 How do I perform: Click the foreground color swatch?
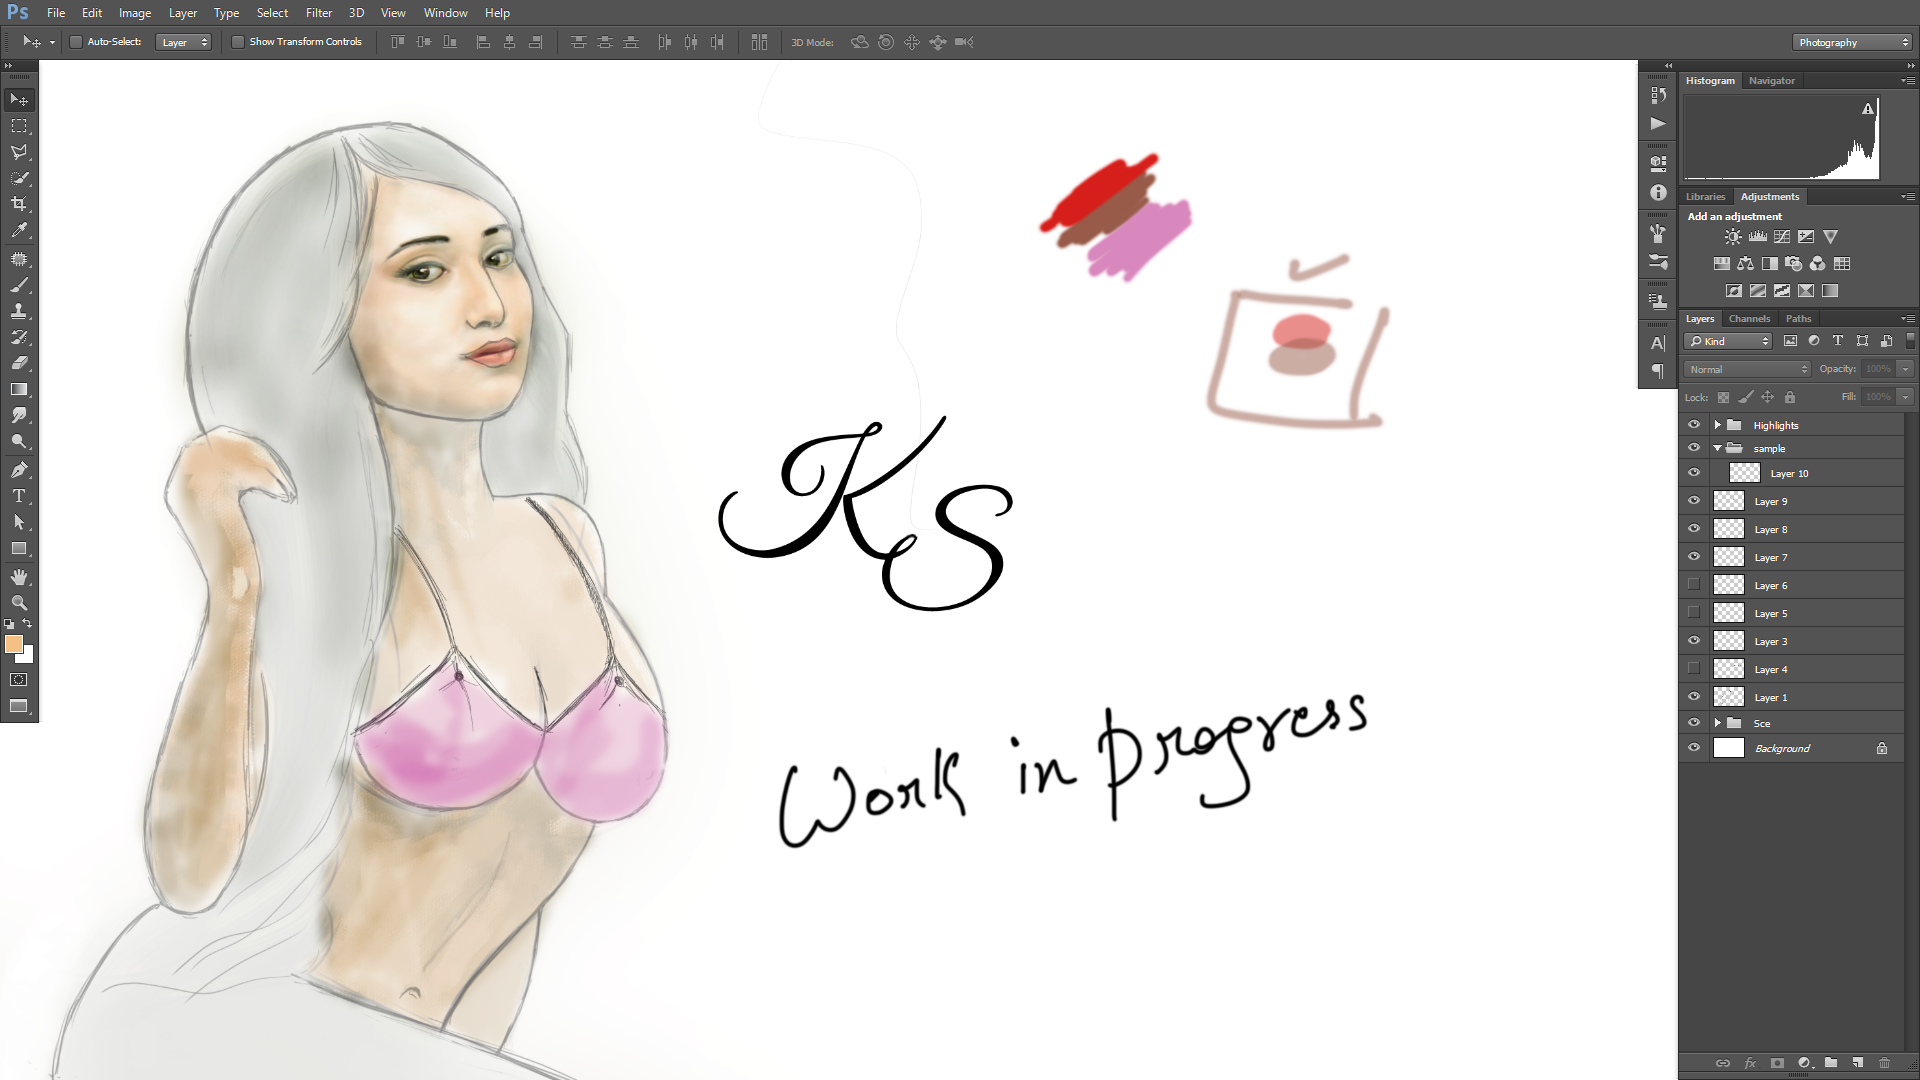point(13,645)
